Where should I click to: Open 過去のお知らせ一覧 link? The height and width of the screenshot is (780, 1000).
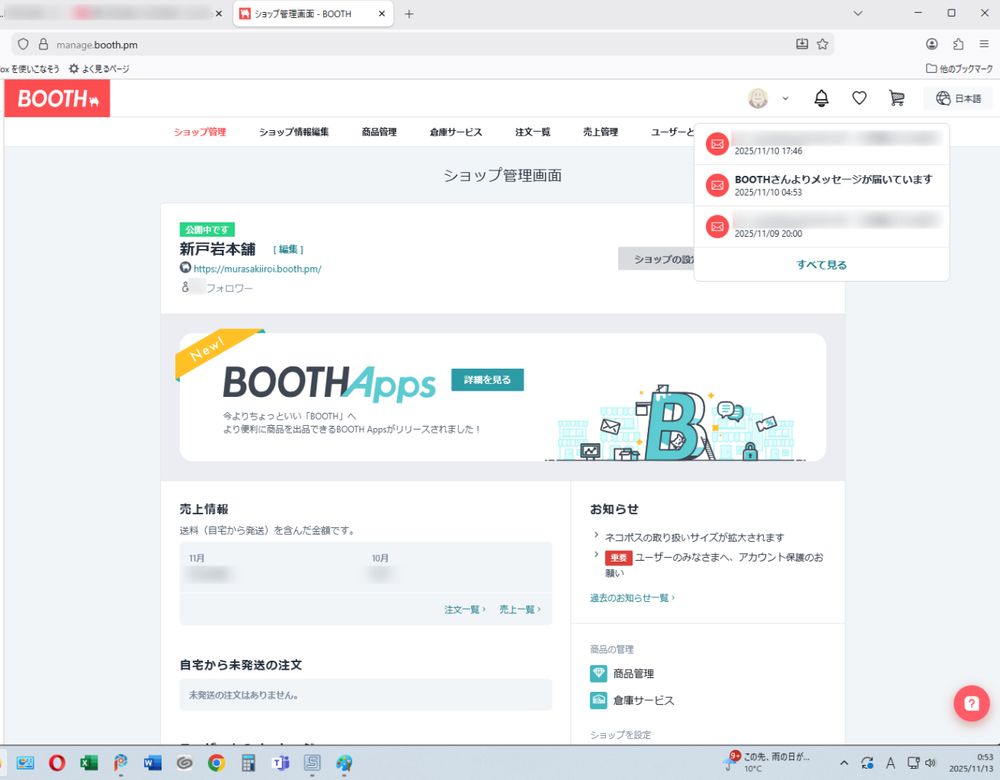pyautogui.click(x=631, y=598)
